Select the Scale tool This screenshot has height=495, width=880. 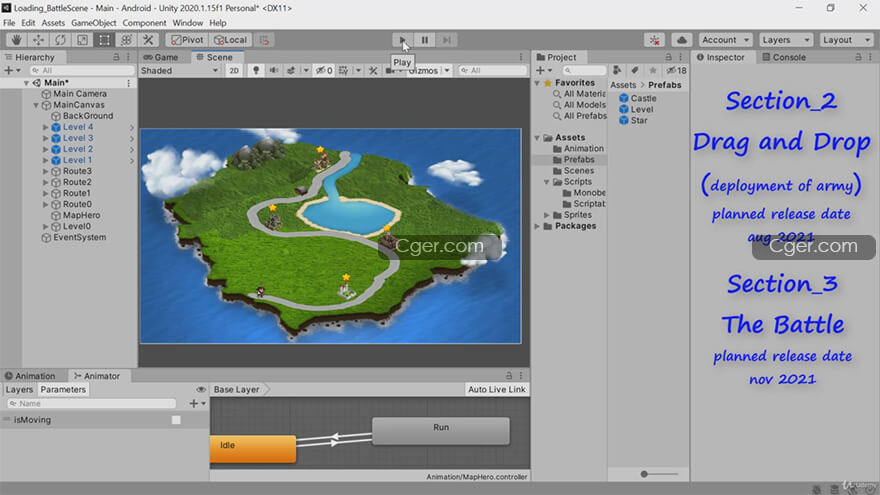(82, 40)
